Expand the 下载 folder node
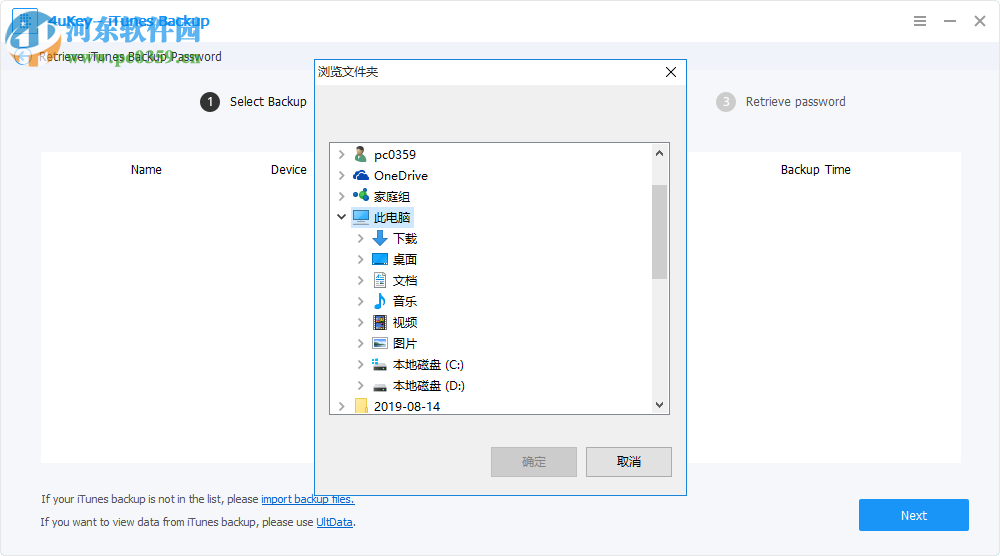 360,238
